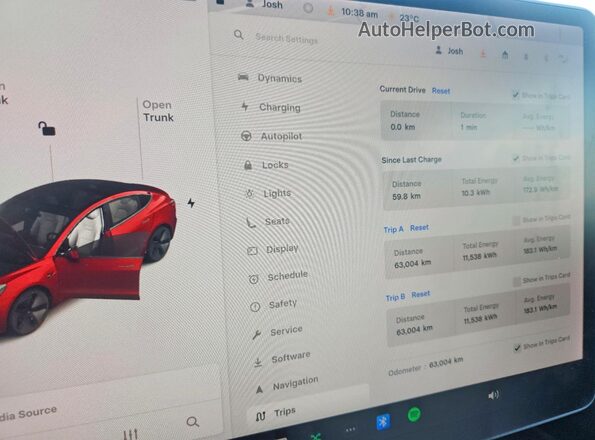Open Josh profile in settings header
The width and height of the screenshot is (595, 440).
(x=449, y=51)
